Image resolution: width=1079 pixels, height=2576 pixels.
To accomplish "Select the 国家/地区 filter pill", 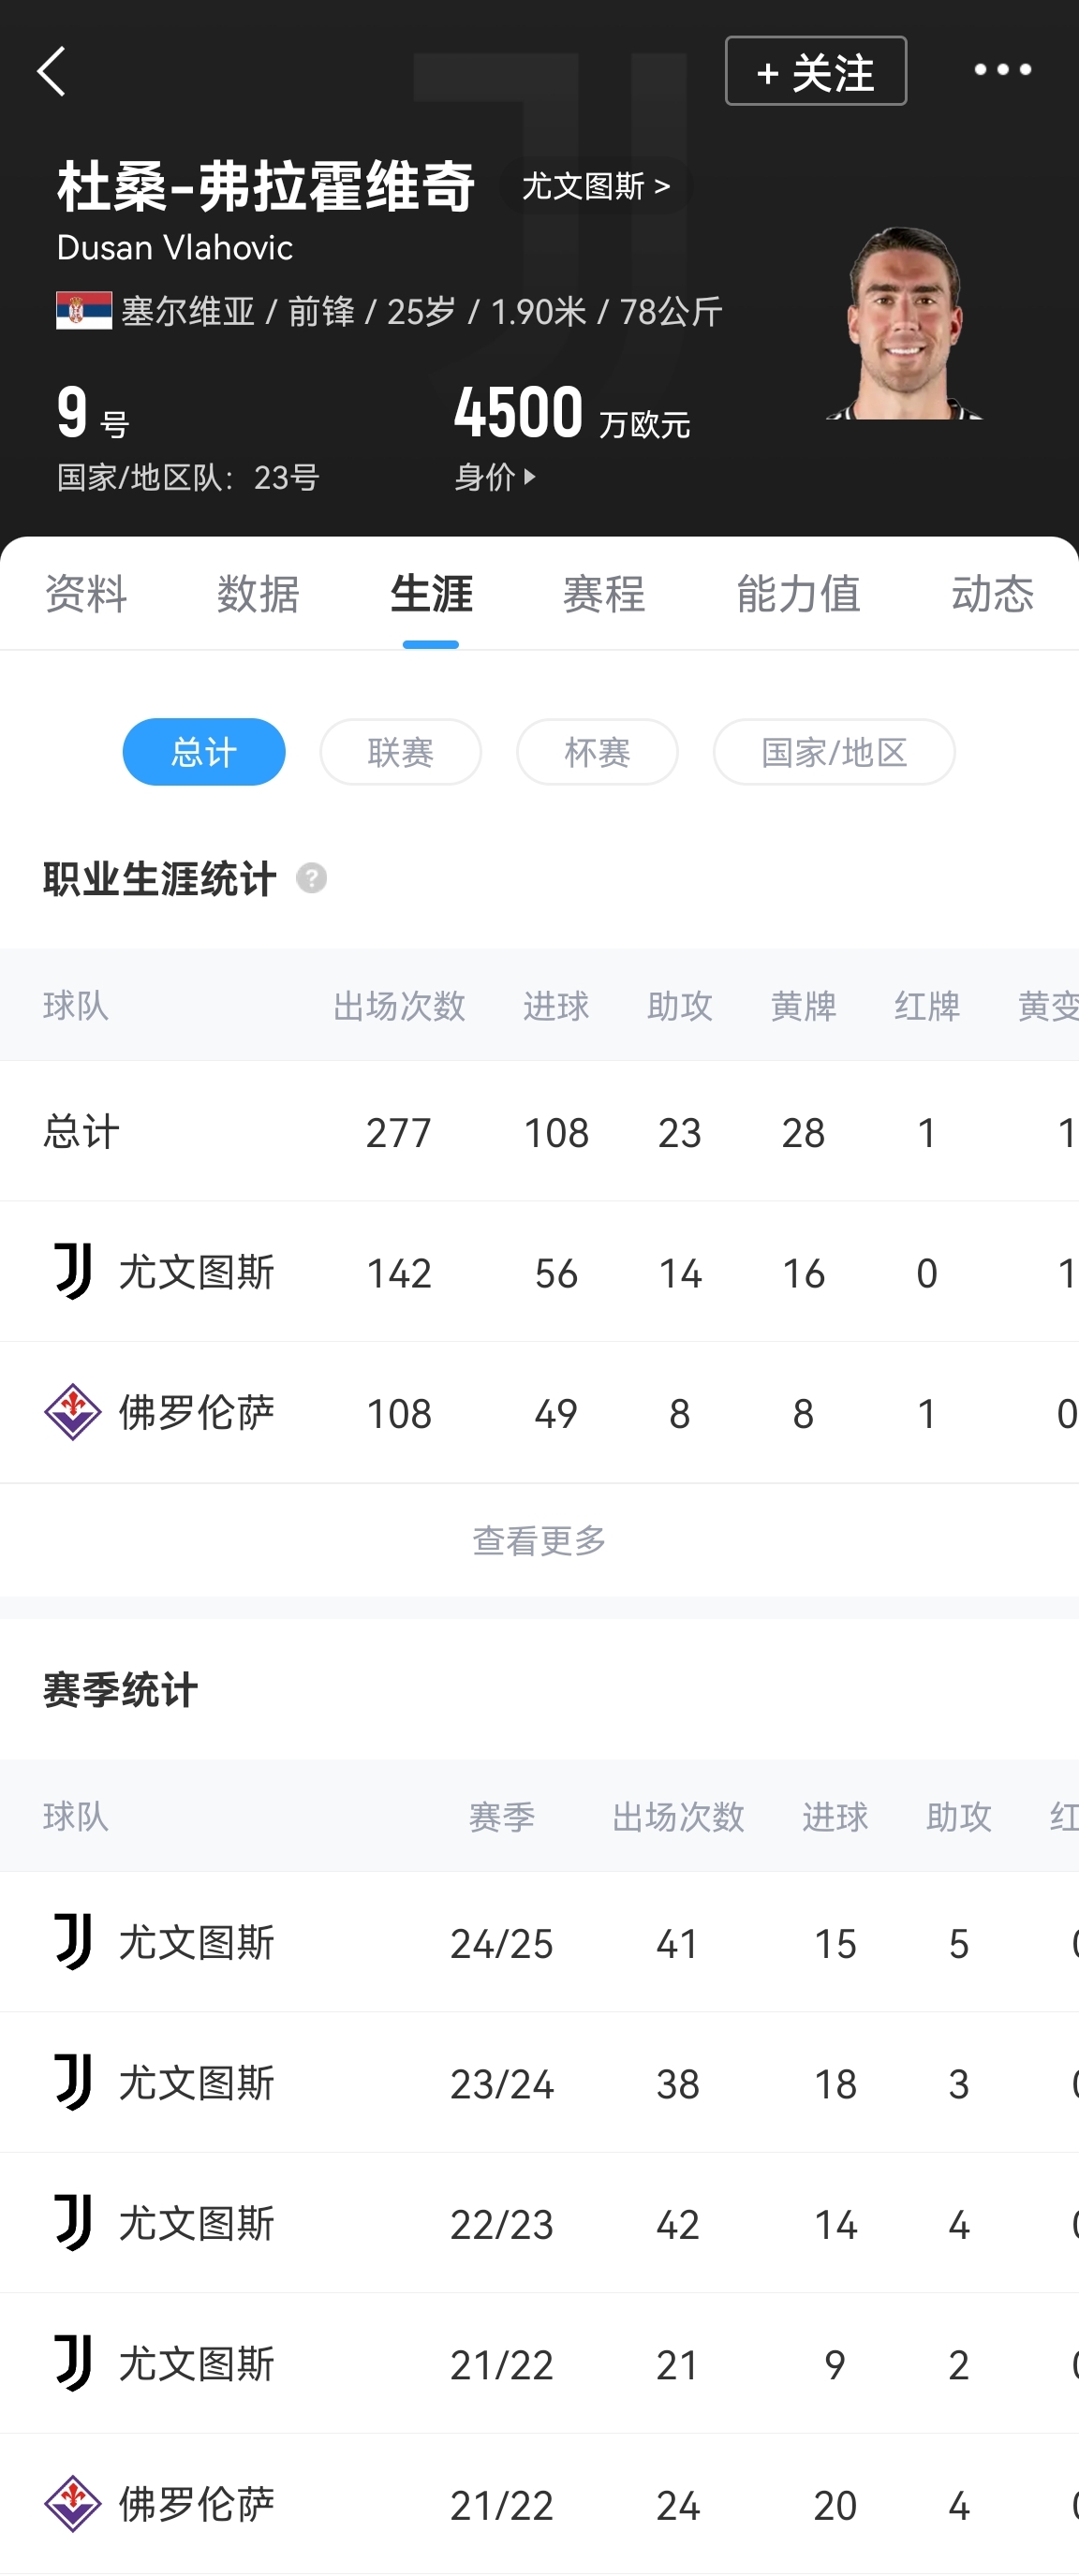I will coord(834,752).
